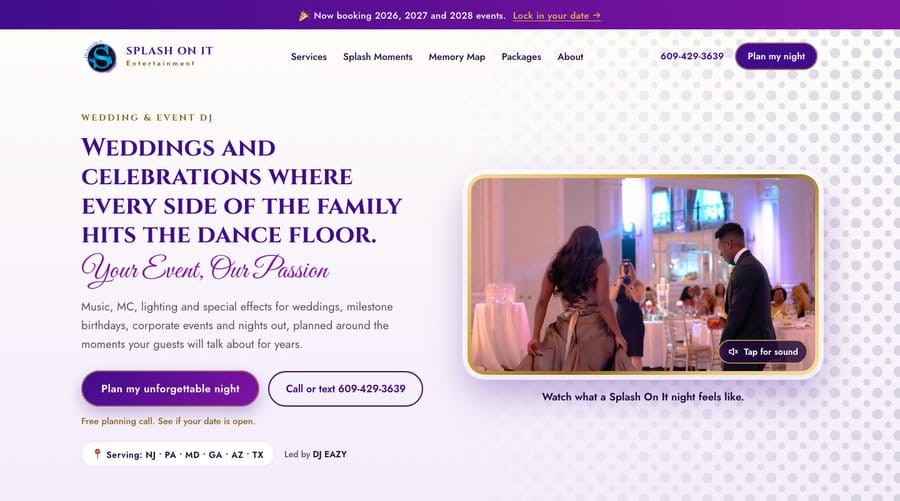Open the Services menu item
Viewport: 900px width, 501px height.
(x=309, y=57)
